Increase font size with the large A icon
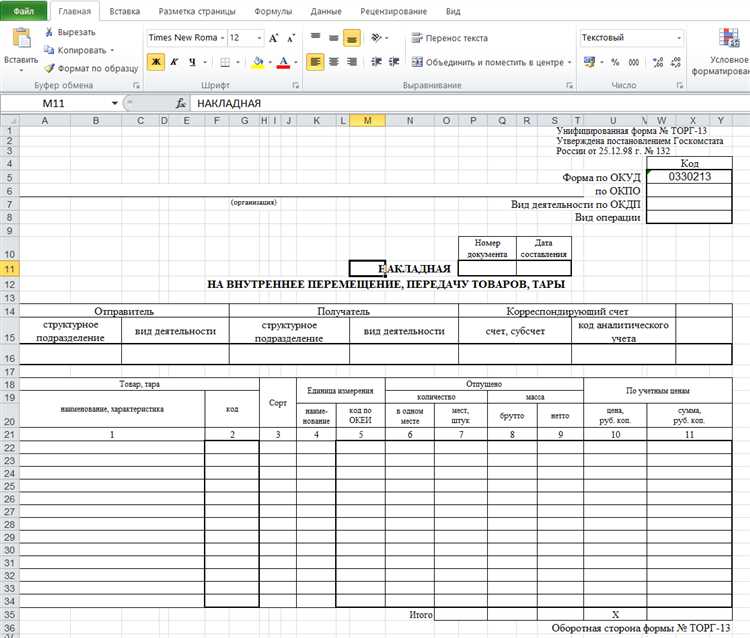The image size is (750, 638). pyautogui.click(x=274, y=38)
